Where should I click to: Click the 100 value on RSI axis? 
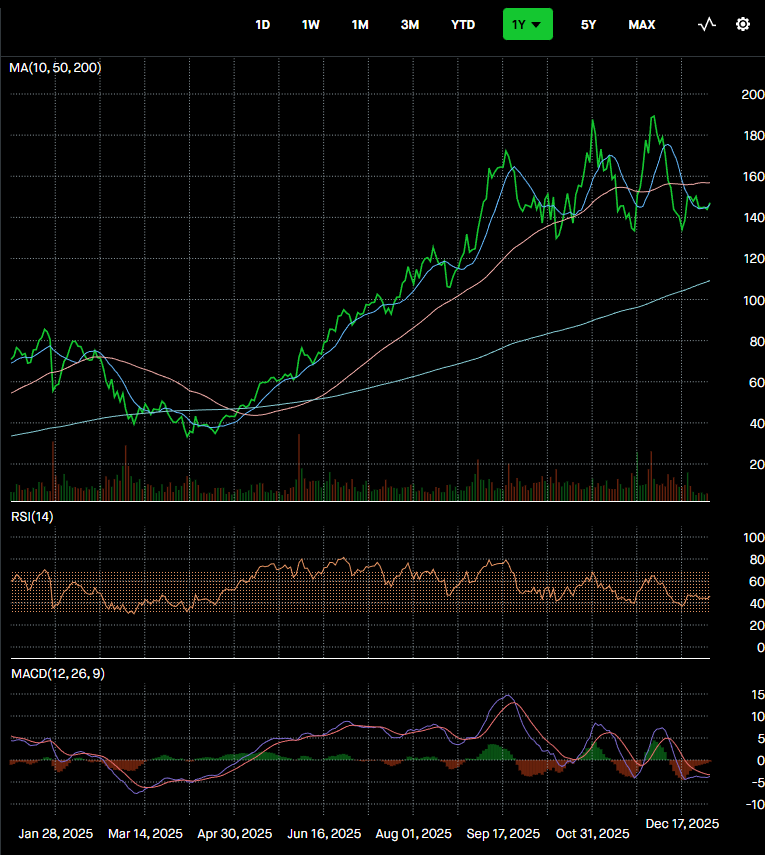pos(754,537)
